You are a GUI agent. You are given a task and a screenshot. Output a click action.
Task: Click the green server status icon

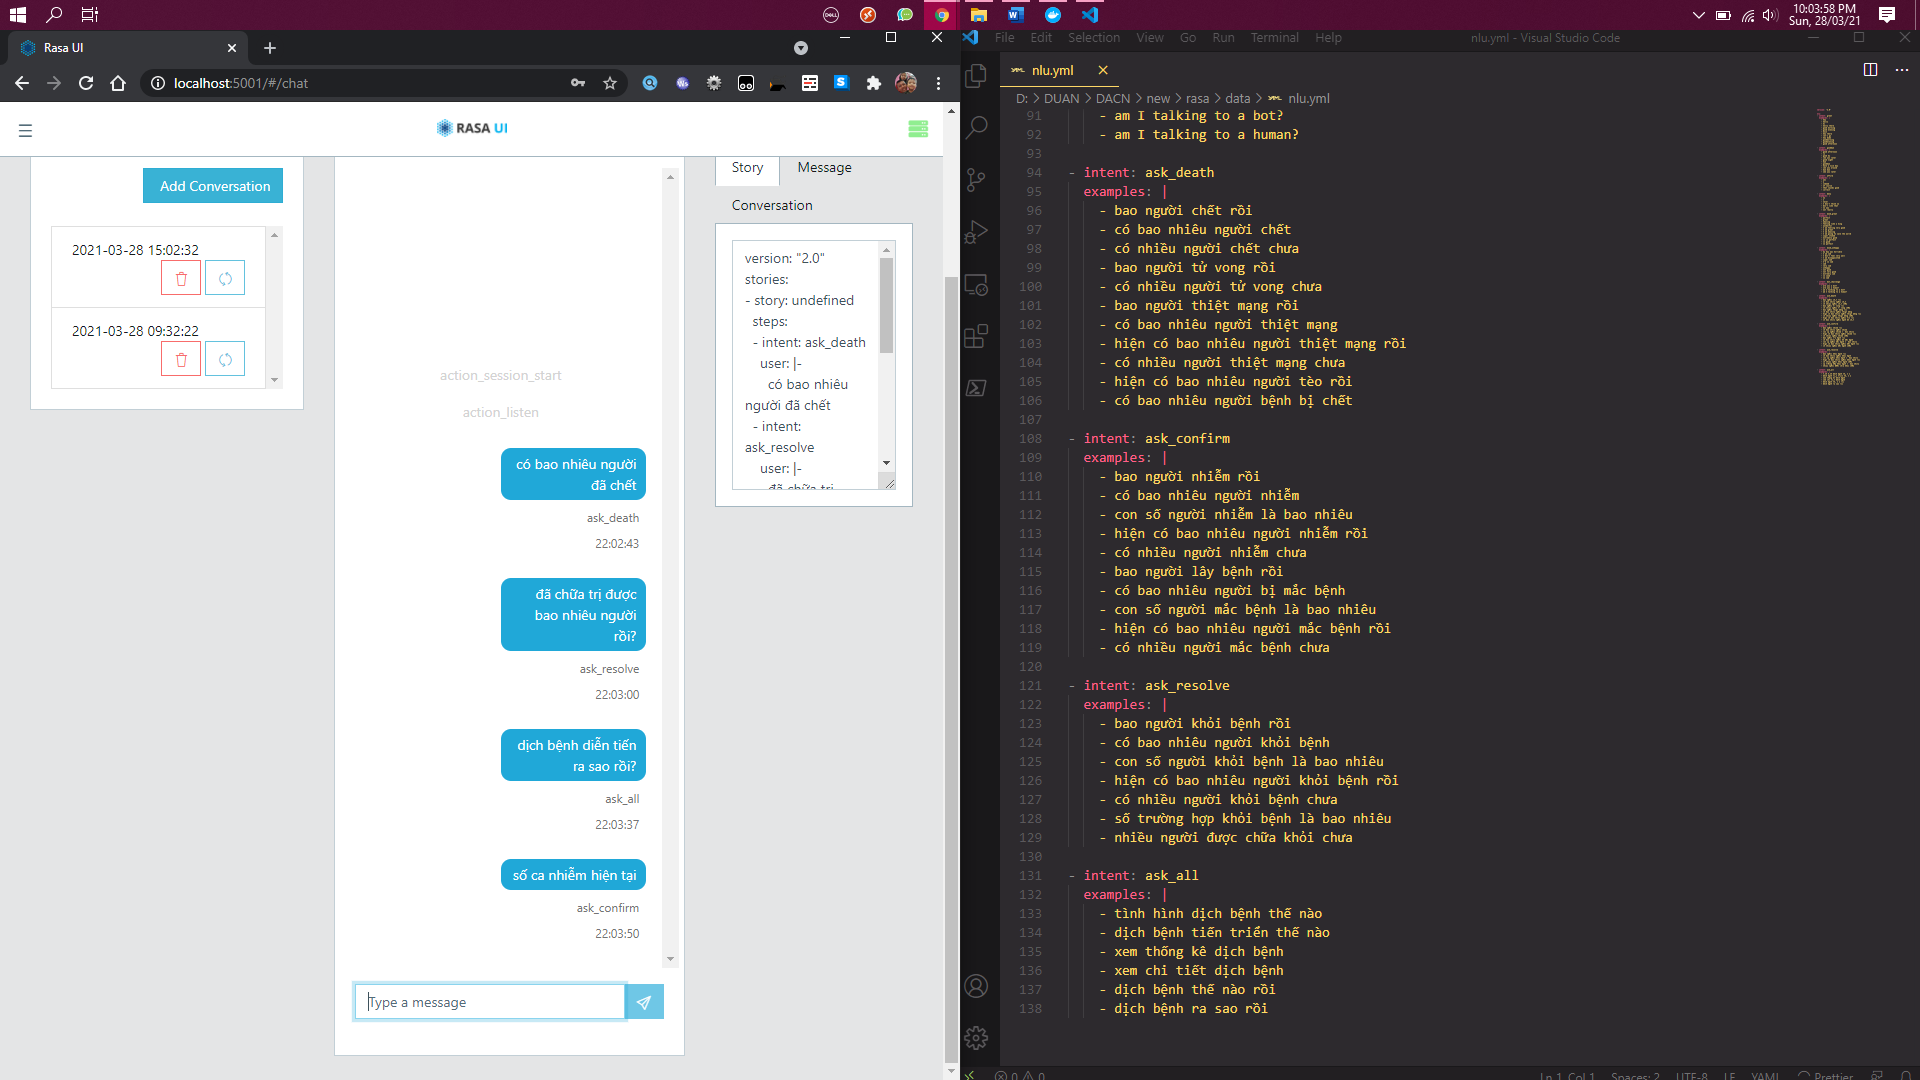click(x=918, y=129)
